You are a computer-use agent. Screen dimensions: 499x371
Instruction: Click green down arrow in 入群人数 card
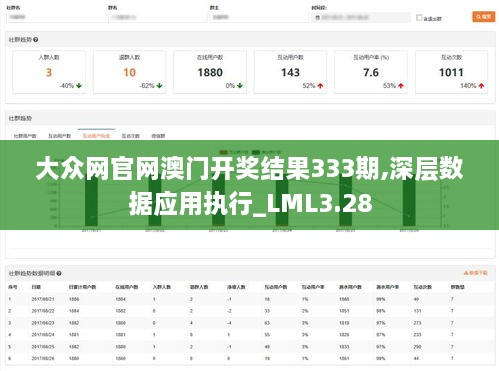(x=79, y=86)
